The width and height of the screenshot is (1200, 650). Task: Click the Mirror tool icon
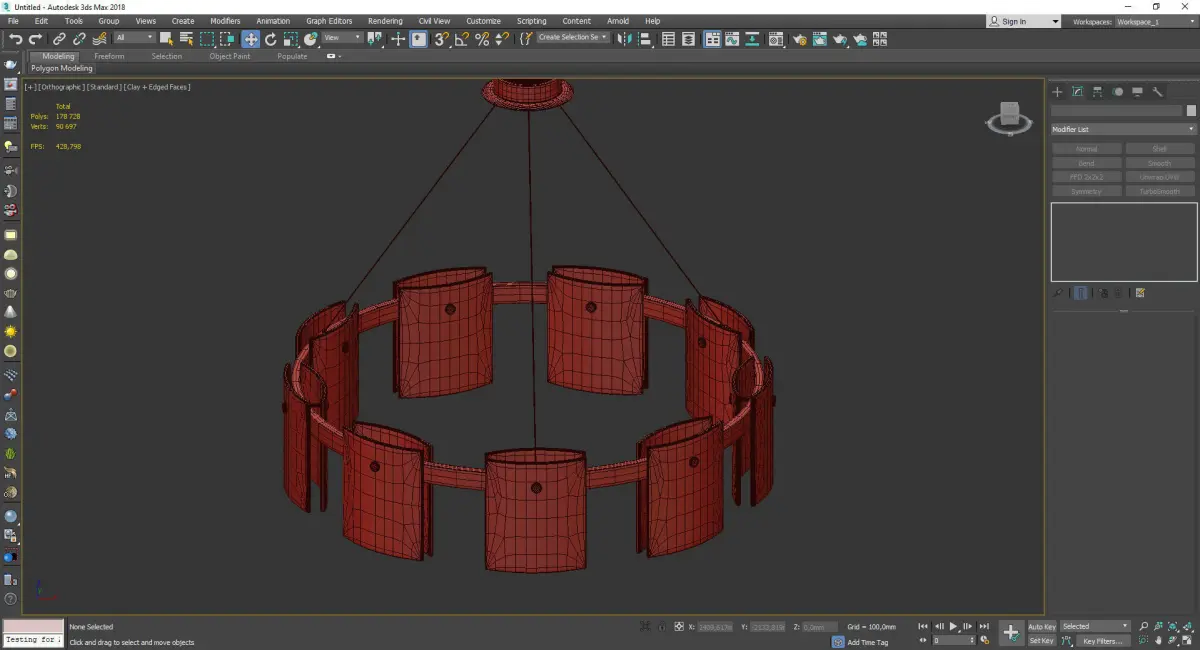click(624, 39)
